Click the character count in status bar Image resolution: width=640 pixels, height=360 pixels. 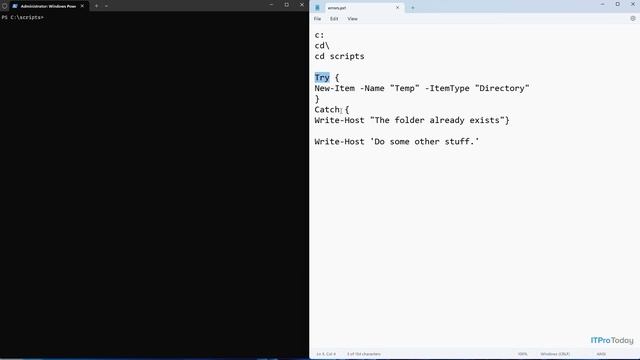[x=364, y=354]
